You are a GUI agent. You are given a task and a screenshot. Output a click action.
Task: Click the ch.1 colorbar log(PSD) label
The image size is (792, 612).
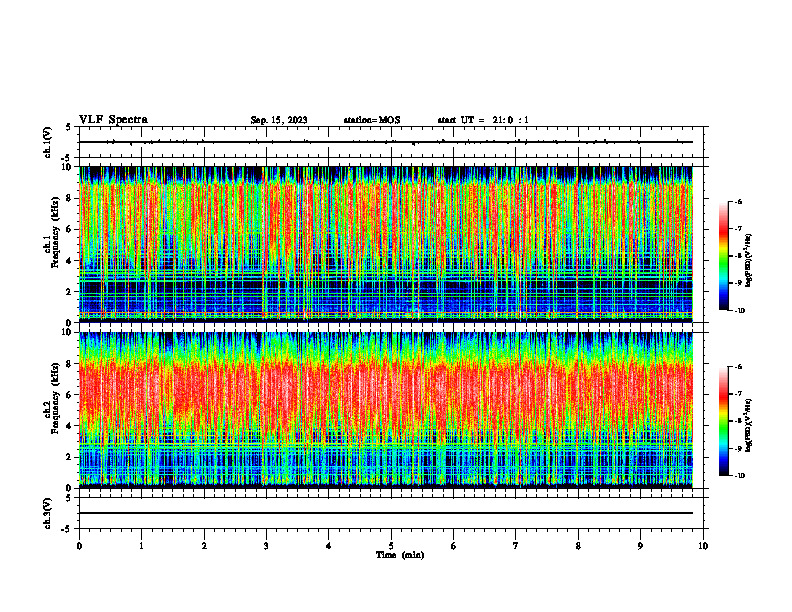749,261
